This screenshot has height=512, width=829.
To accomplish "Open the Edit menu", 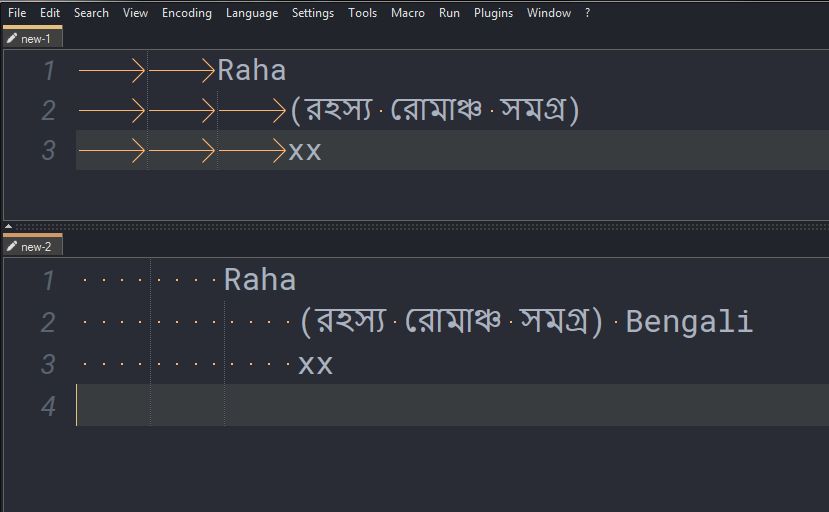I will (50, 13).
